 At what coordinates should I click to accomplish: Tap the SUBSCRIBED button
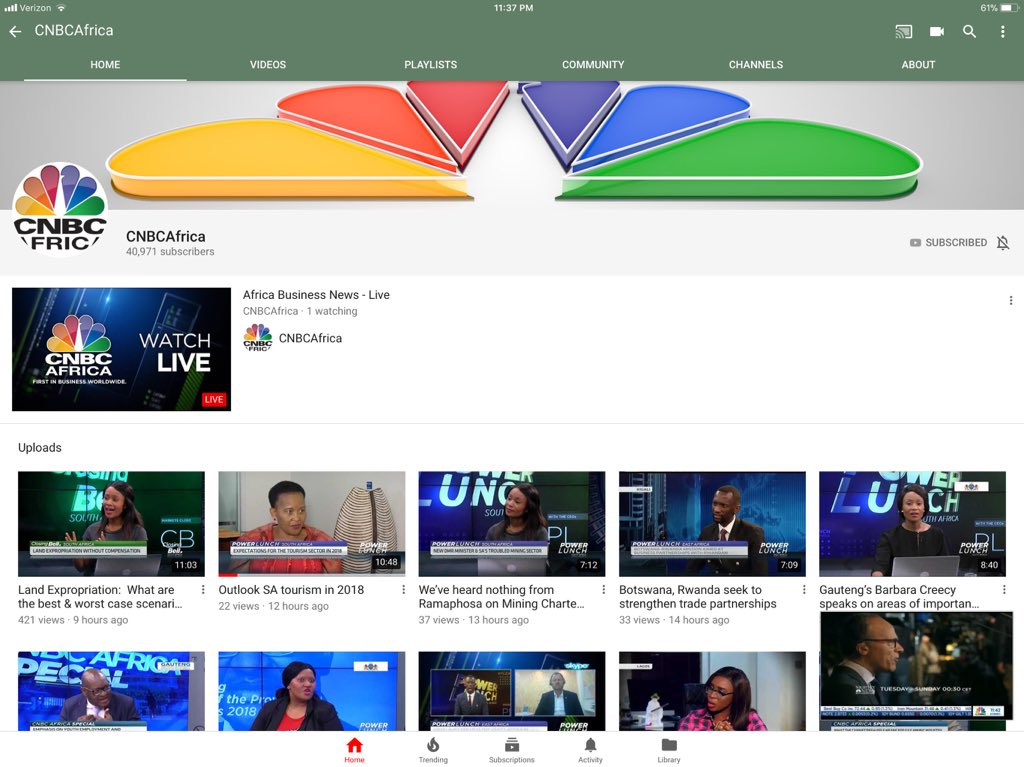point(948,242)
